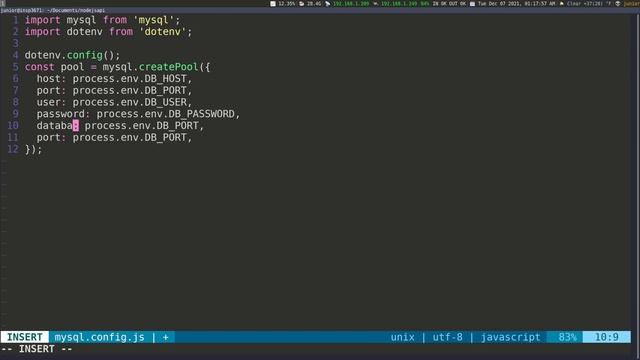The width and height of the screenshot is (640, 360).
Task: Place cursor on 'dotenv' string in line 2
Action: click(162, 32)
